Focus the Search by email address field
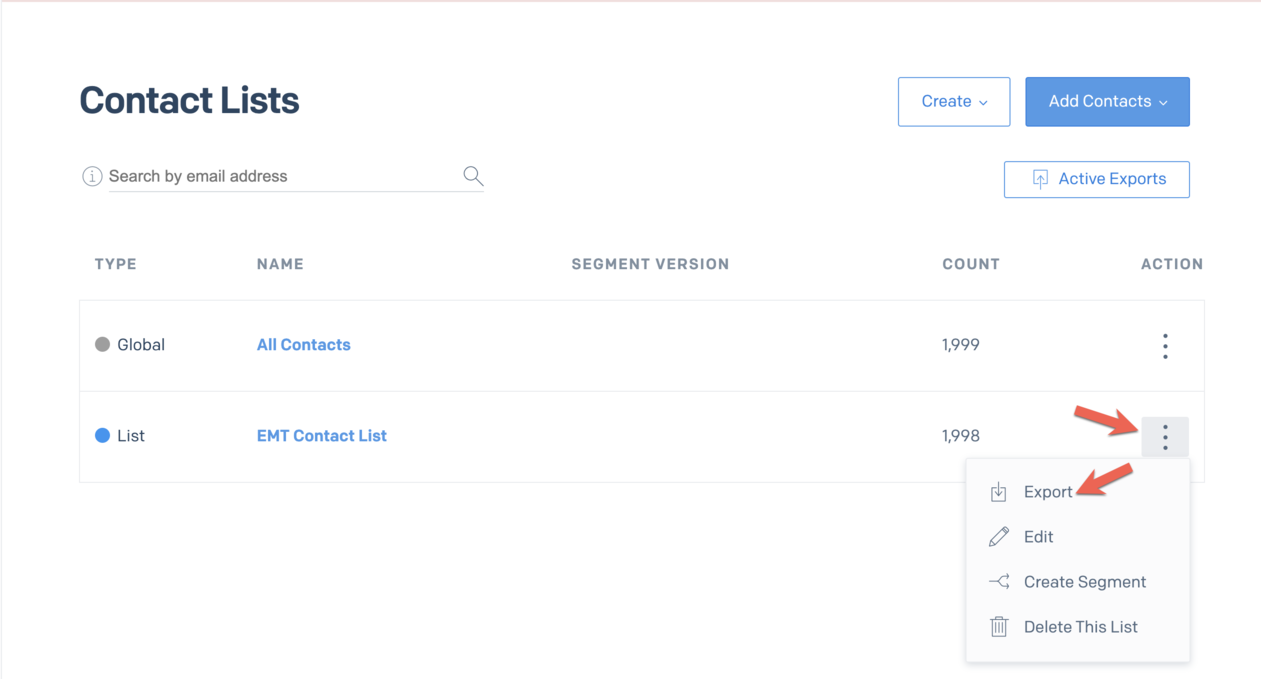 [283, 176]
